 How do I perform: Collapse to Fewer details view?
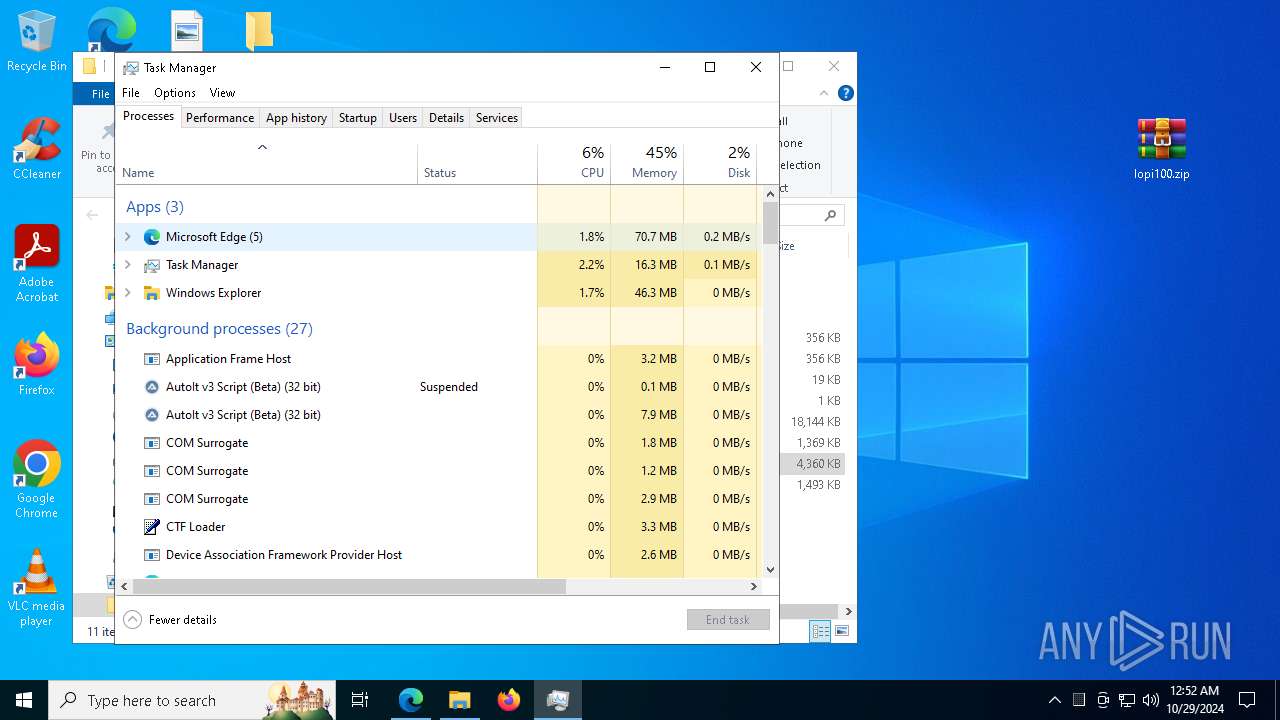[x=170, y=620]
